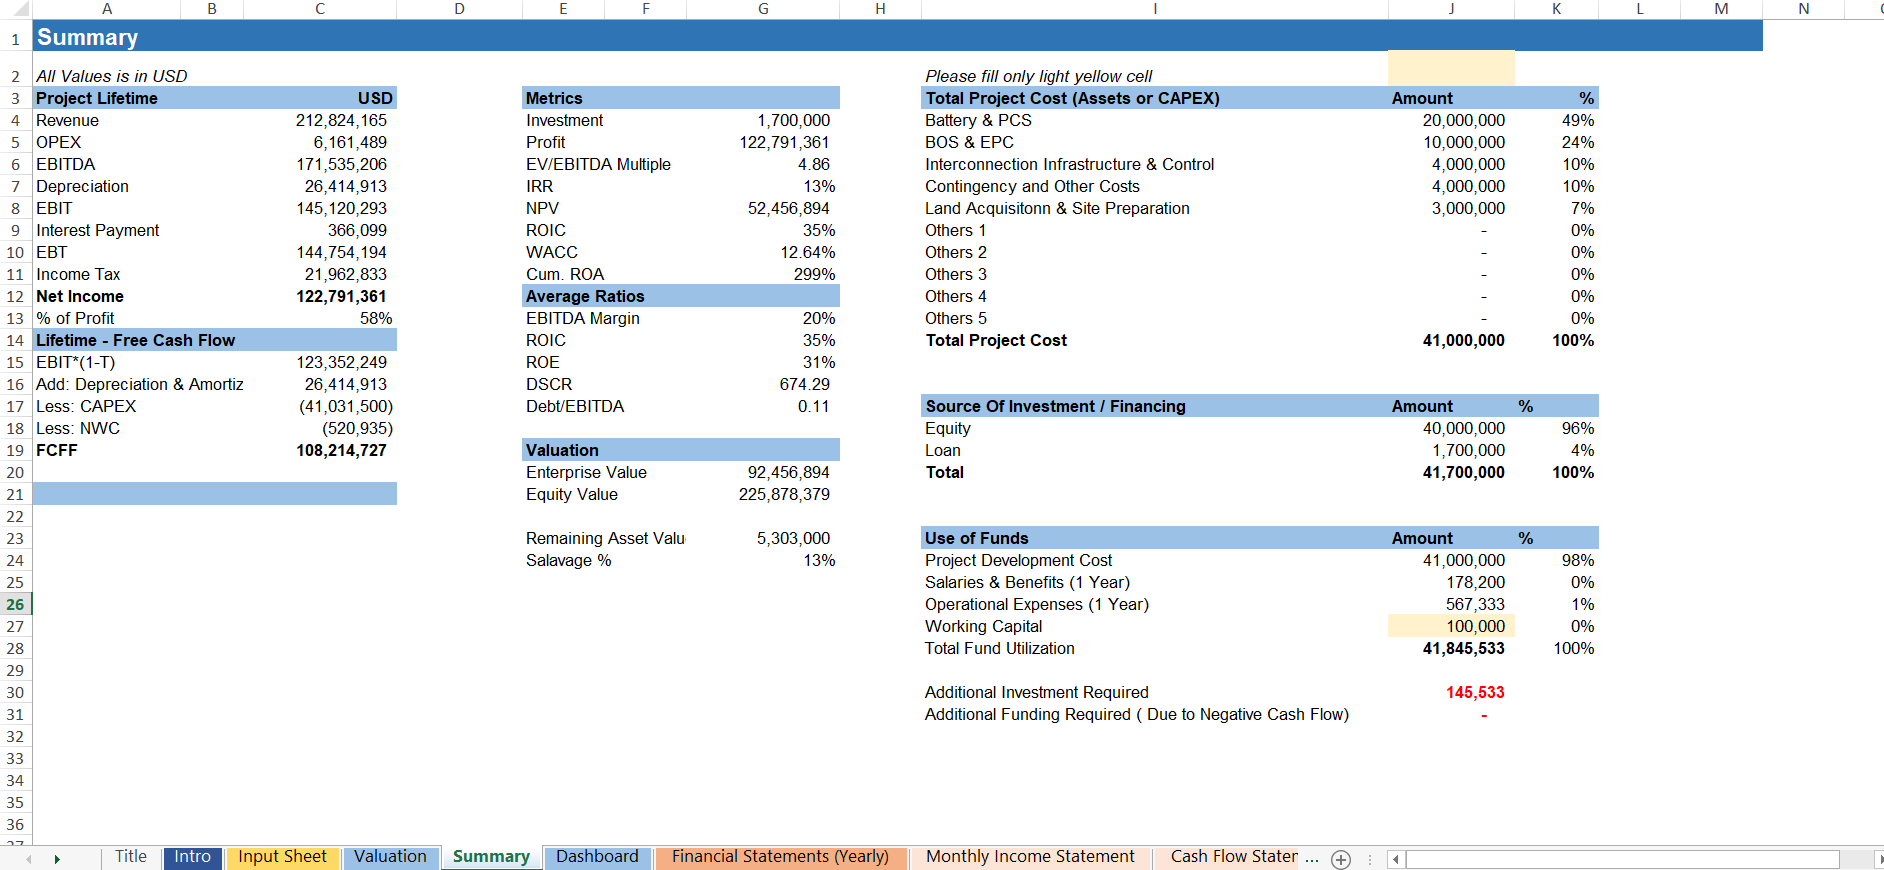1884x870 pixels.
Task: Go to next sheet tab arrow
Action: [57, 859]
